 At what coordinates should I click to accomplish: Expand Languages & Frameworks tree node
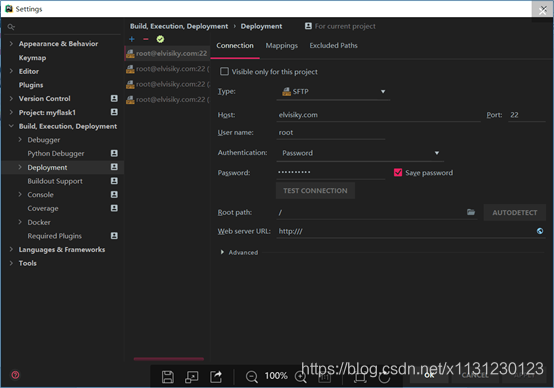pyautogui.click(x=11, y=249)
